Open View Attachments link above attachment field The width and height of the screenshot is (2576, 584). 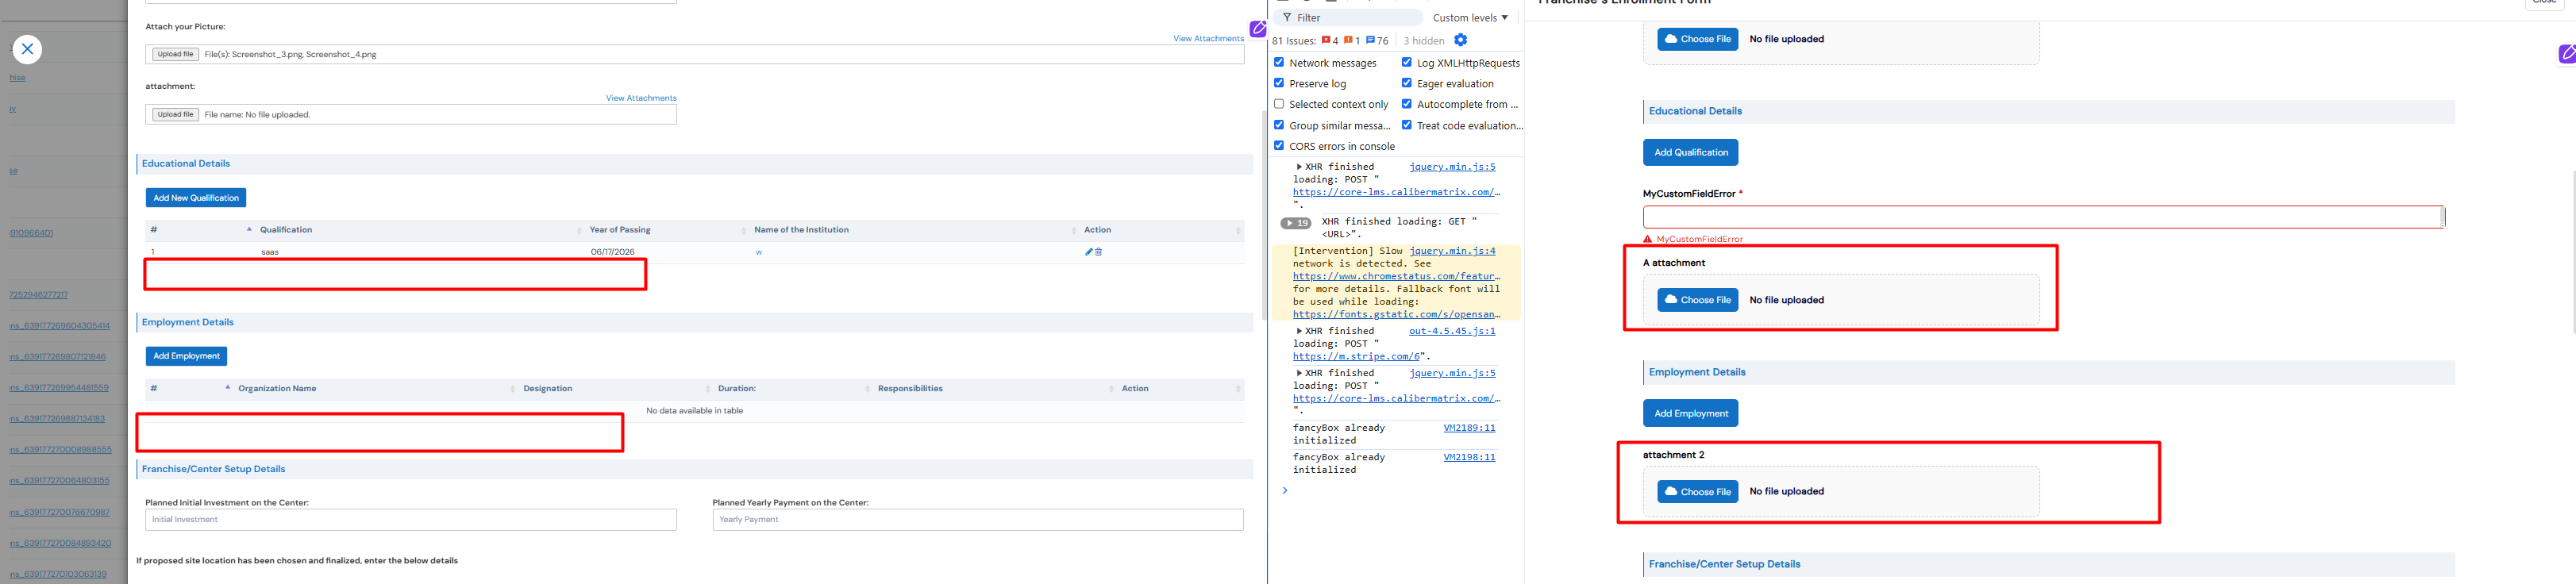click(x=641, y=98)
